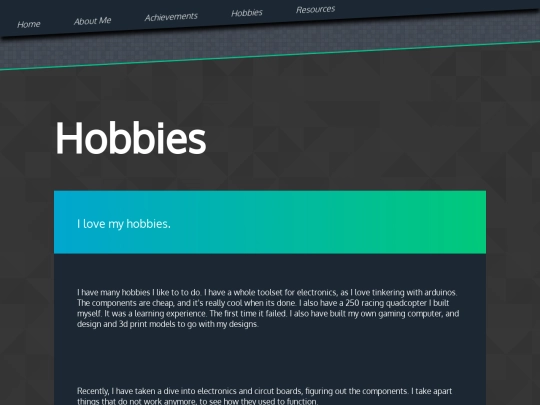Click the 'I love my hobbies.' subtitle text

pos(124,224)
